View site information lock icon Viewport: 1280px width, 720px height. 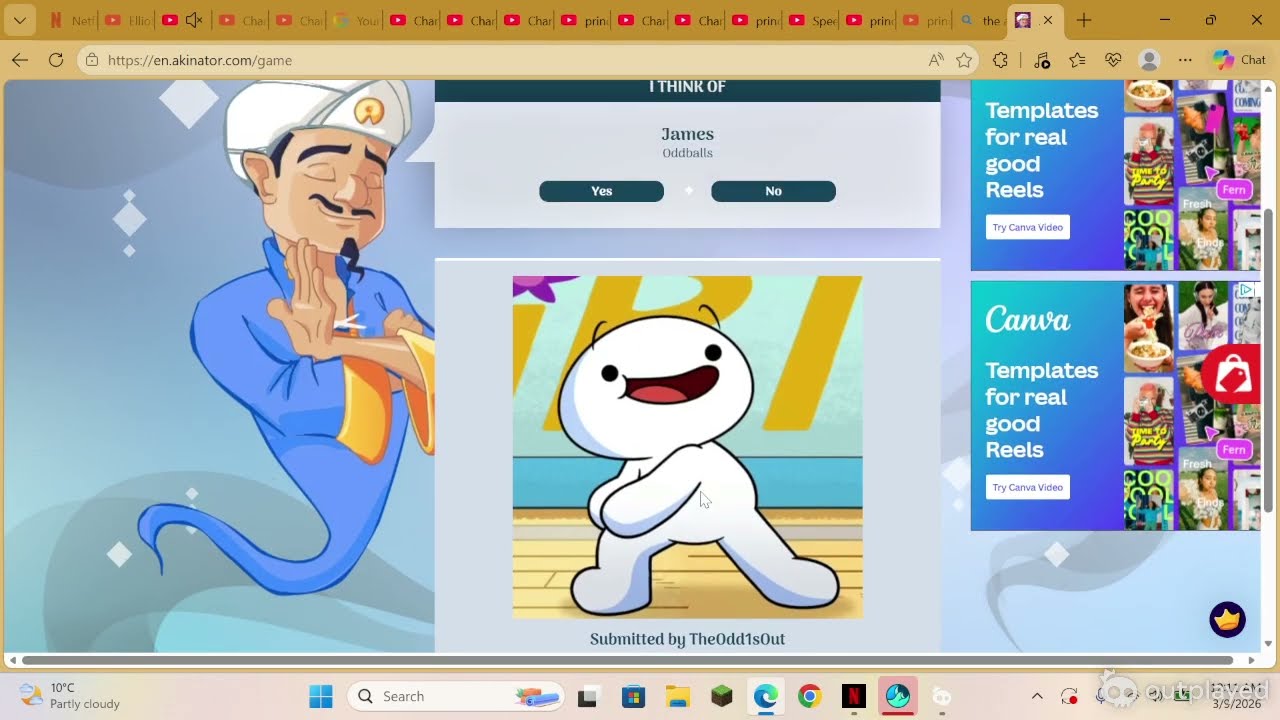coord(92,60)
